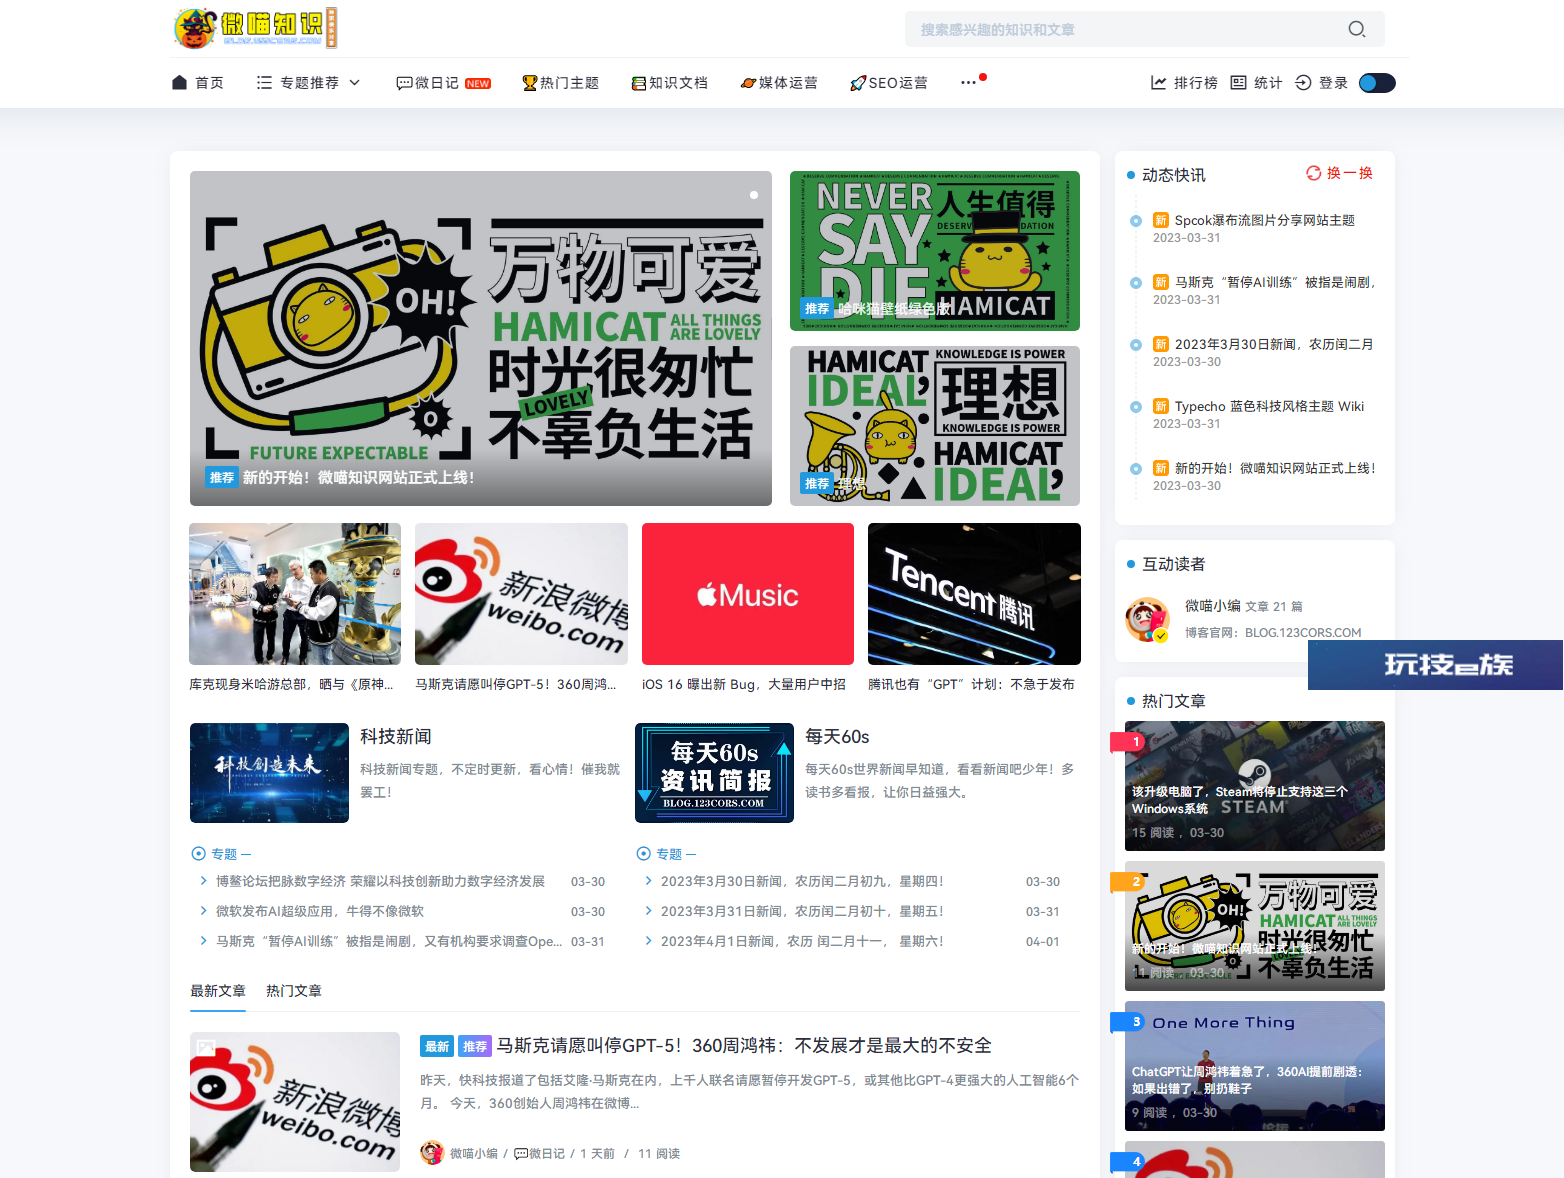1564x1178 pixels.
Task: Click into the search input field
Action: click(x=1125, y=29)
